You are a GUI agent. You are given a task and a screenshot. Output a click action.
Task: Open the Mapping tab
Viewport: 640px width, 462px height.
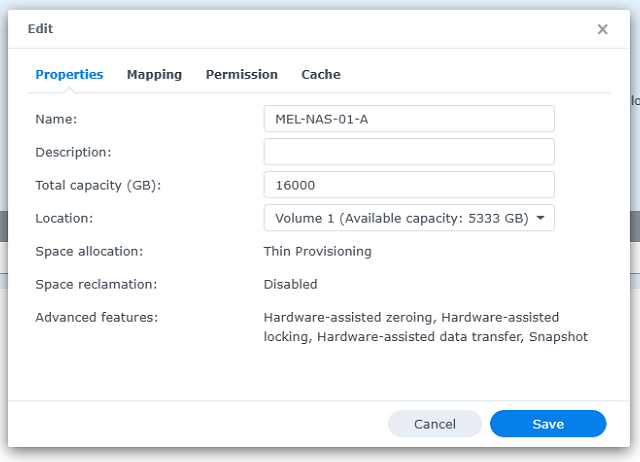[154, 75]
